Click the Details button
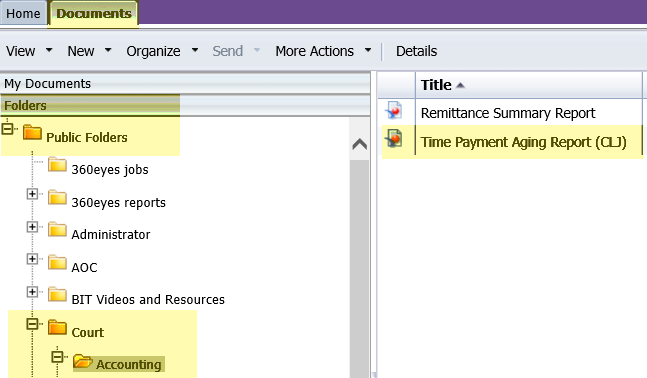This screenshot has height=378, width=647. [416, 51]
